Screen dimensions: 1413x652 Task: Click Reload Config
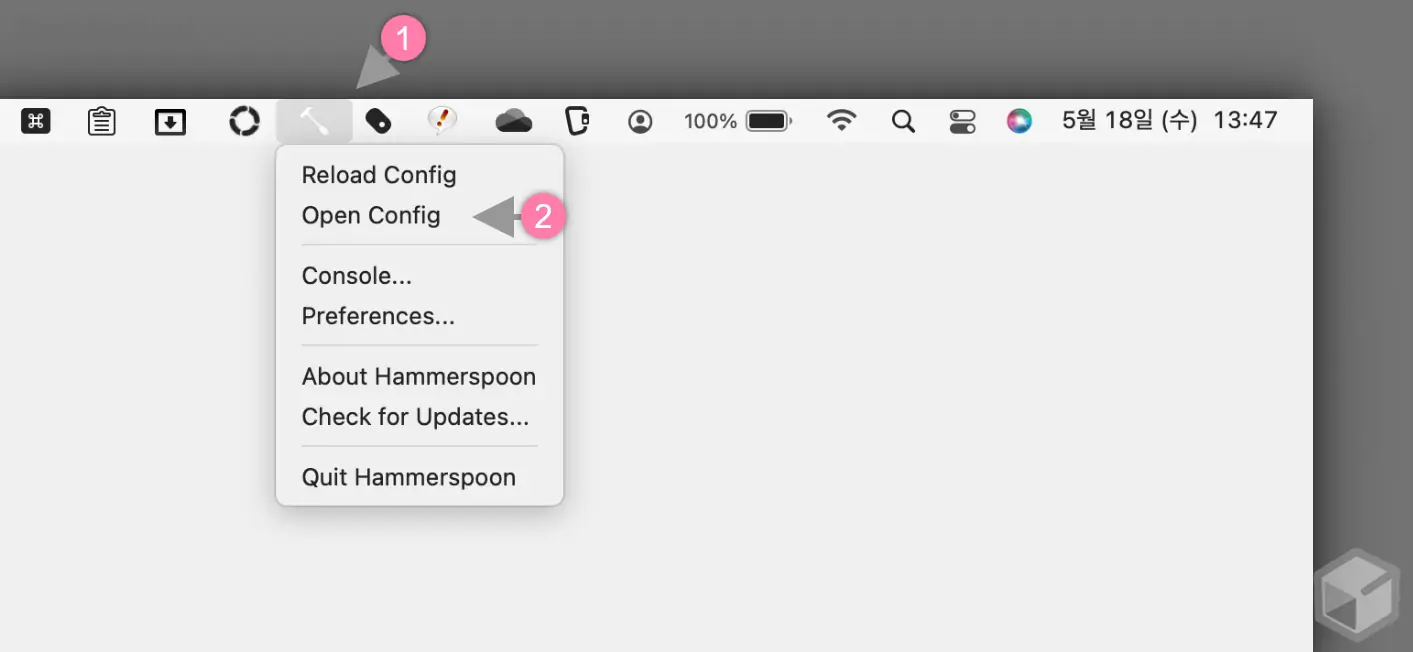pyautogui.click(x=379, y=174)
